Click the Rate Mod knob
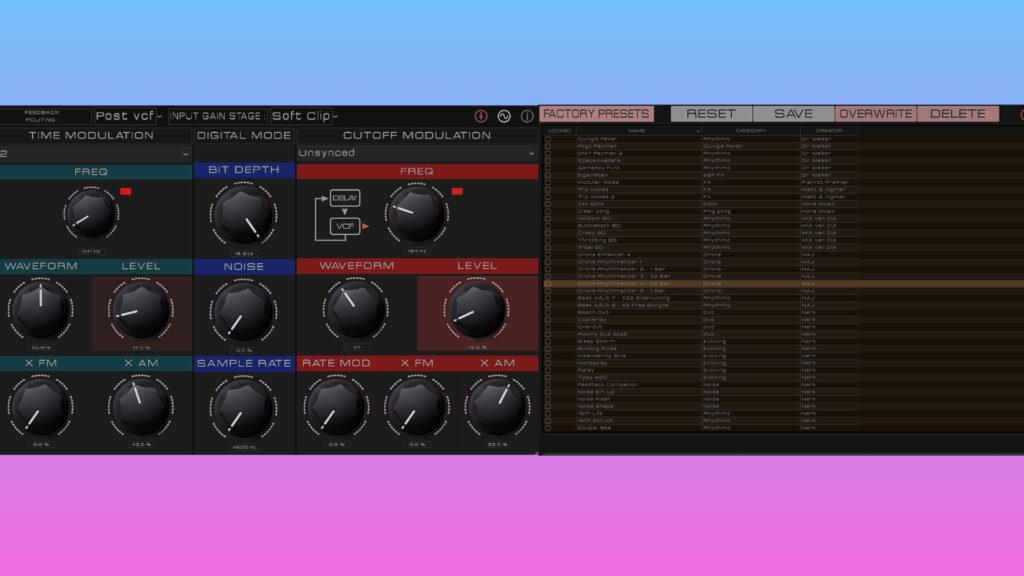Viewport: 1024px width, 576px height. click(335, 408)
